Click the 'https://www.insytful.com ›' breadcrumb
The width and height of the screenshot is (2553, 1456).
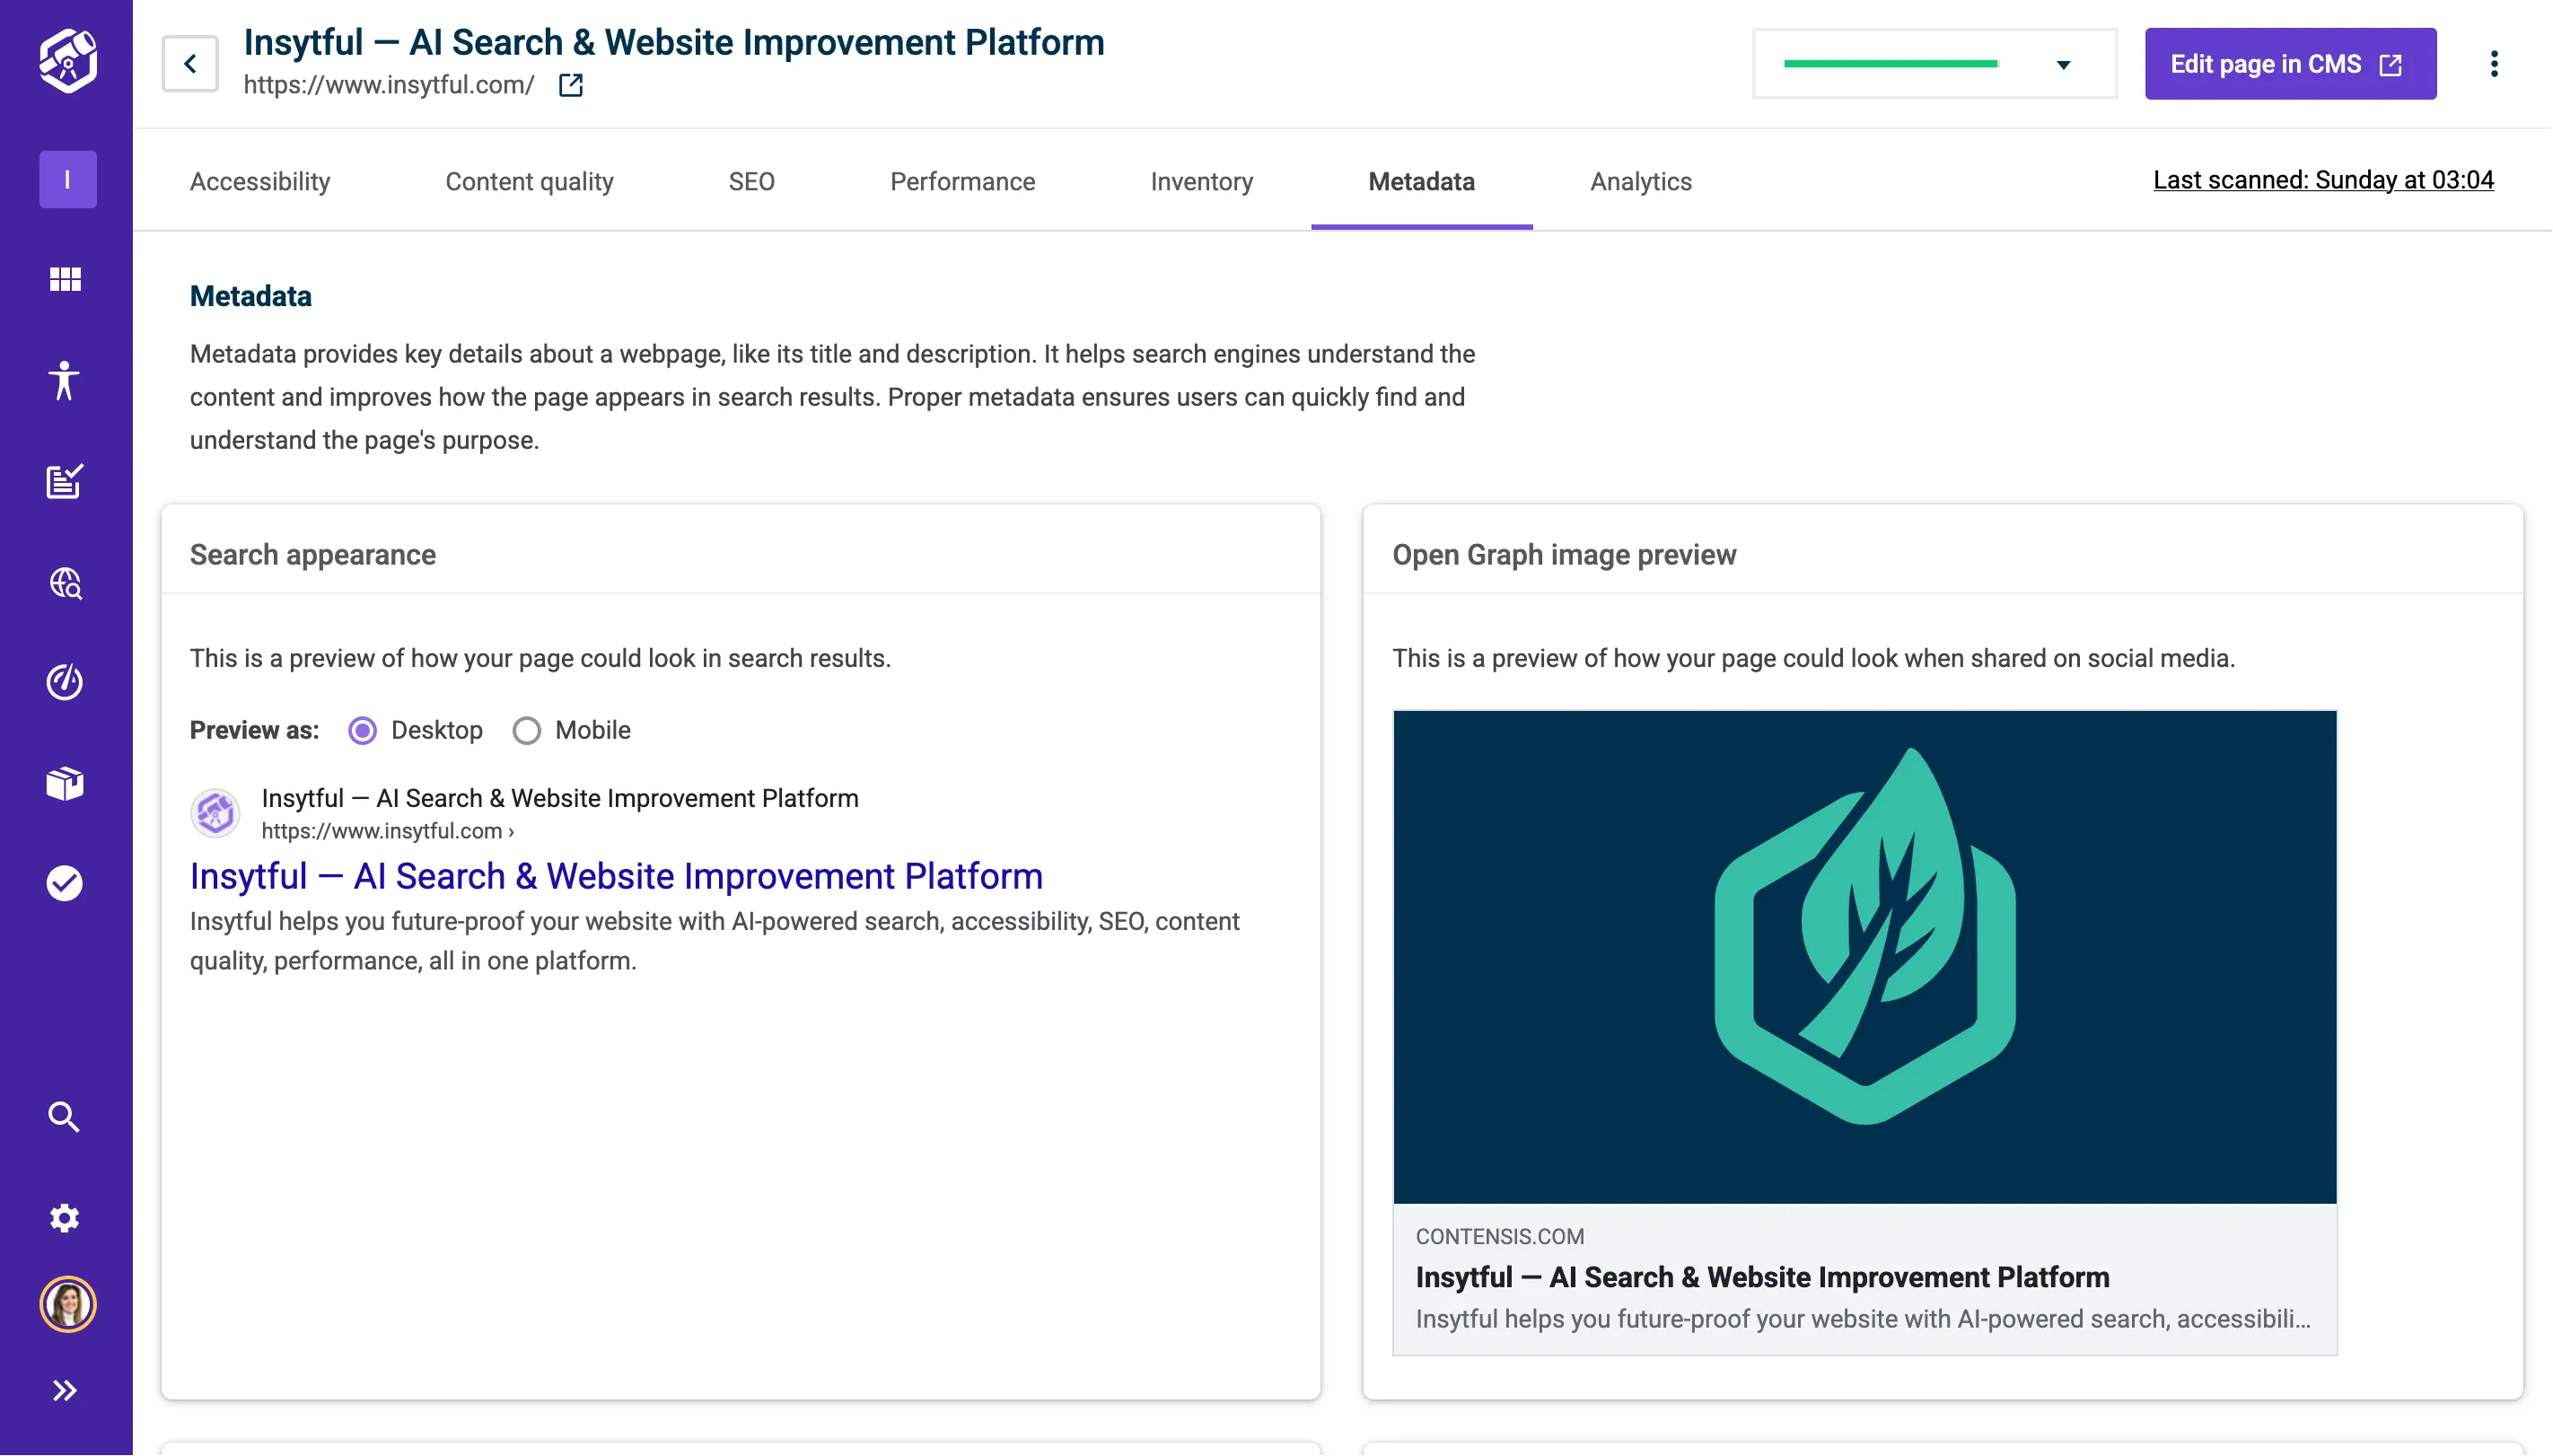[388, 831]
